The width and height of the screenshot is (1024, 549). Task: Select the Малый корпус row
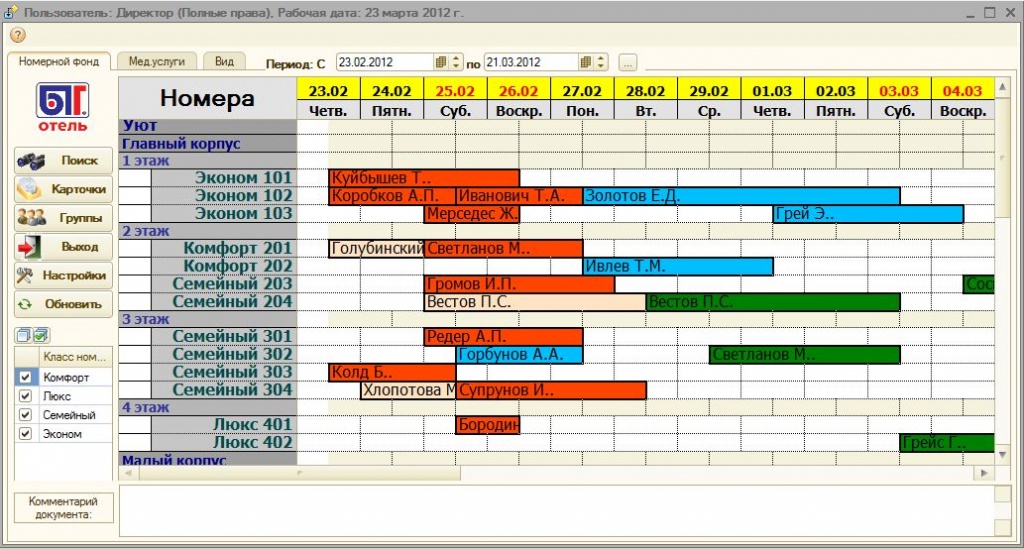click(208, 460)
